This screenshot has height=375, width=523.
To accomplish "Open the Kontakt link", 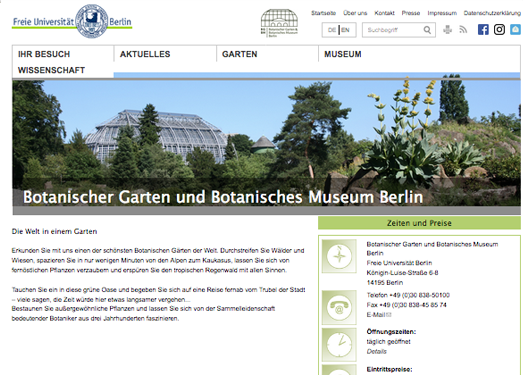I will [x=384, y=13].
